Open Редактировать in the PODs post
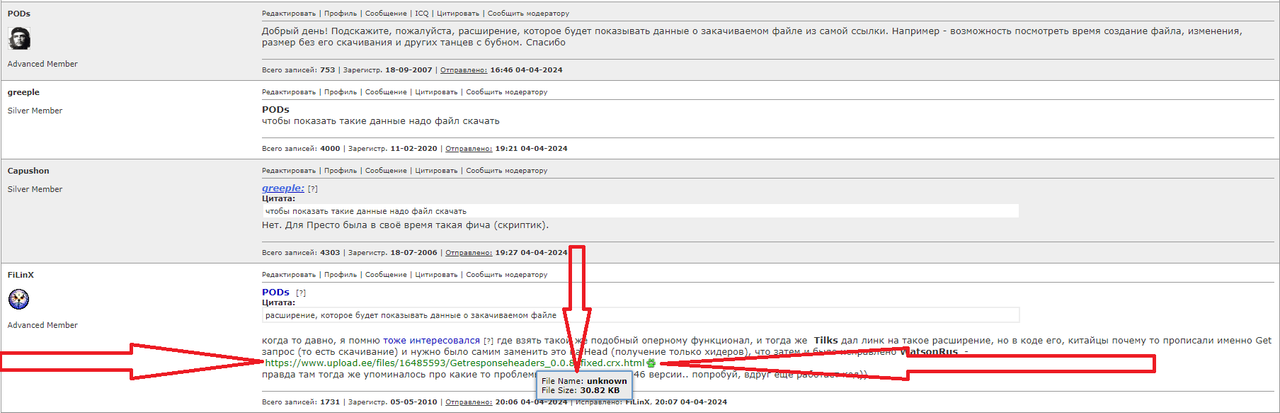 [x=290, y=14]
